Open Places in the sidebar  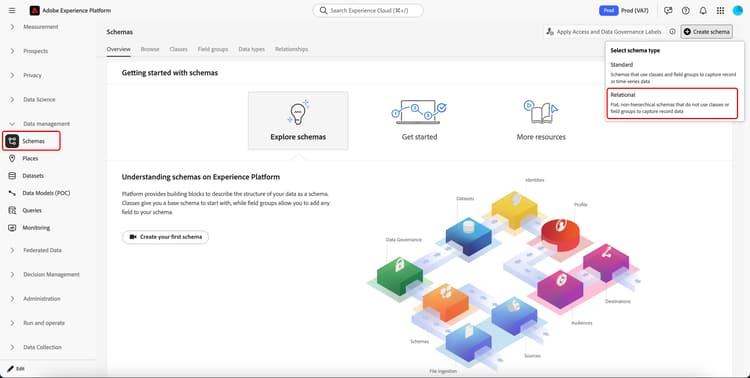(x=30, y=158)
